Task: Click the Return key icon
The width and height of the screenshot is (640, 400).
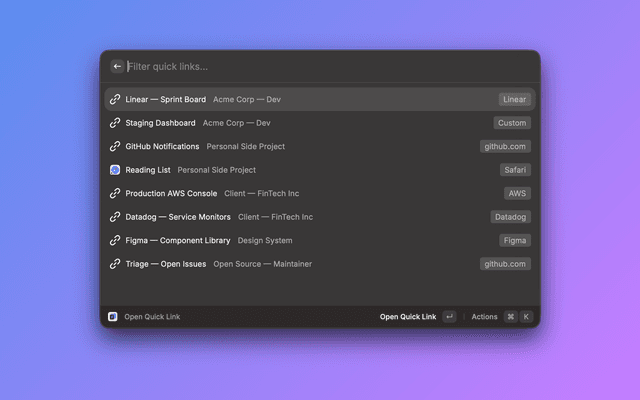Action: 449,316
